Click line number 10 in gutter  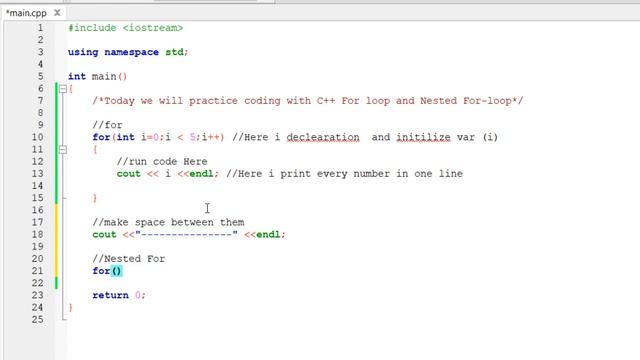click(x=38, y=137)
